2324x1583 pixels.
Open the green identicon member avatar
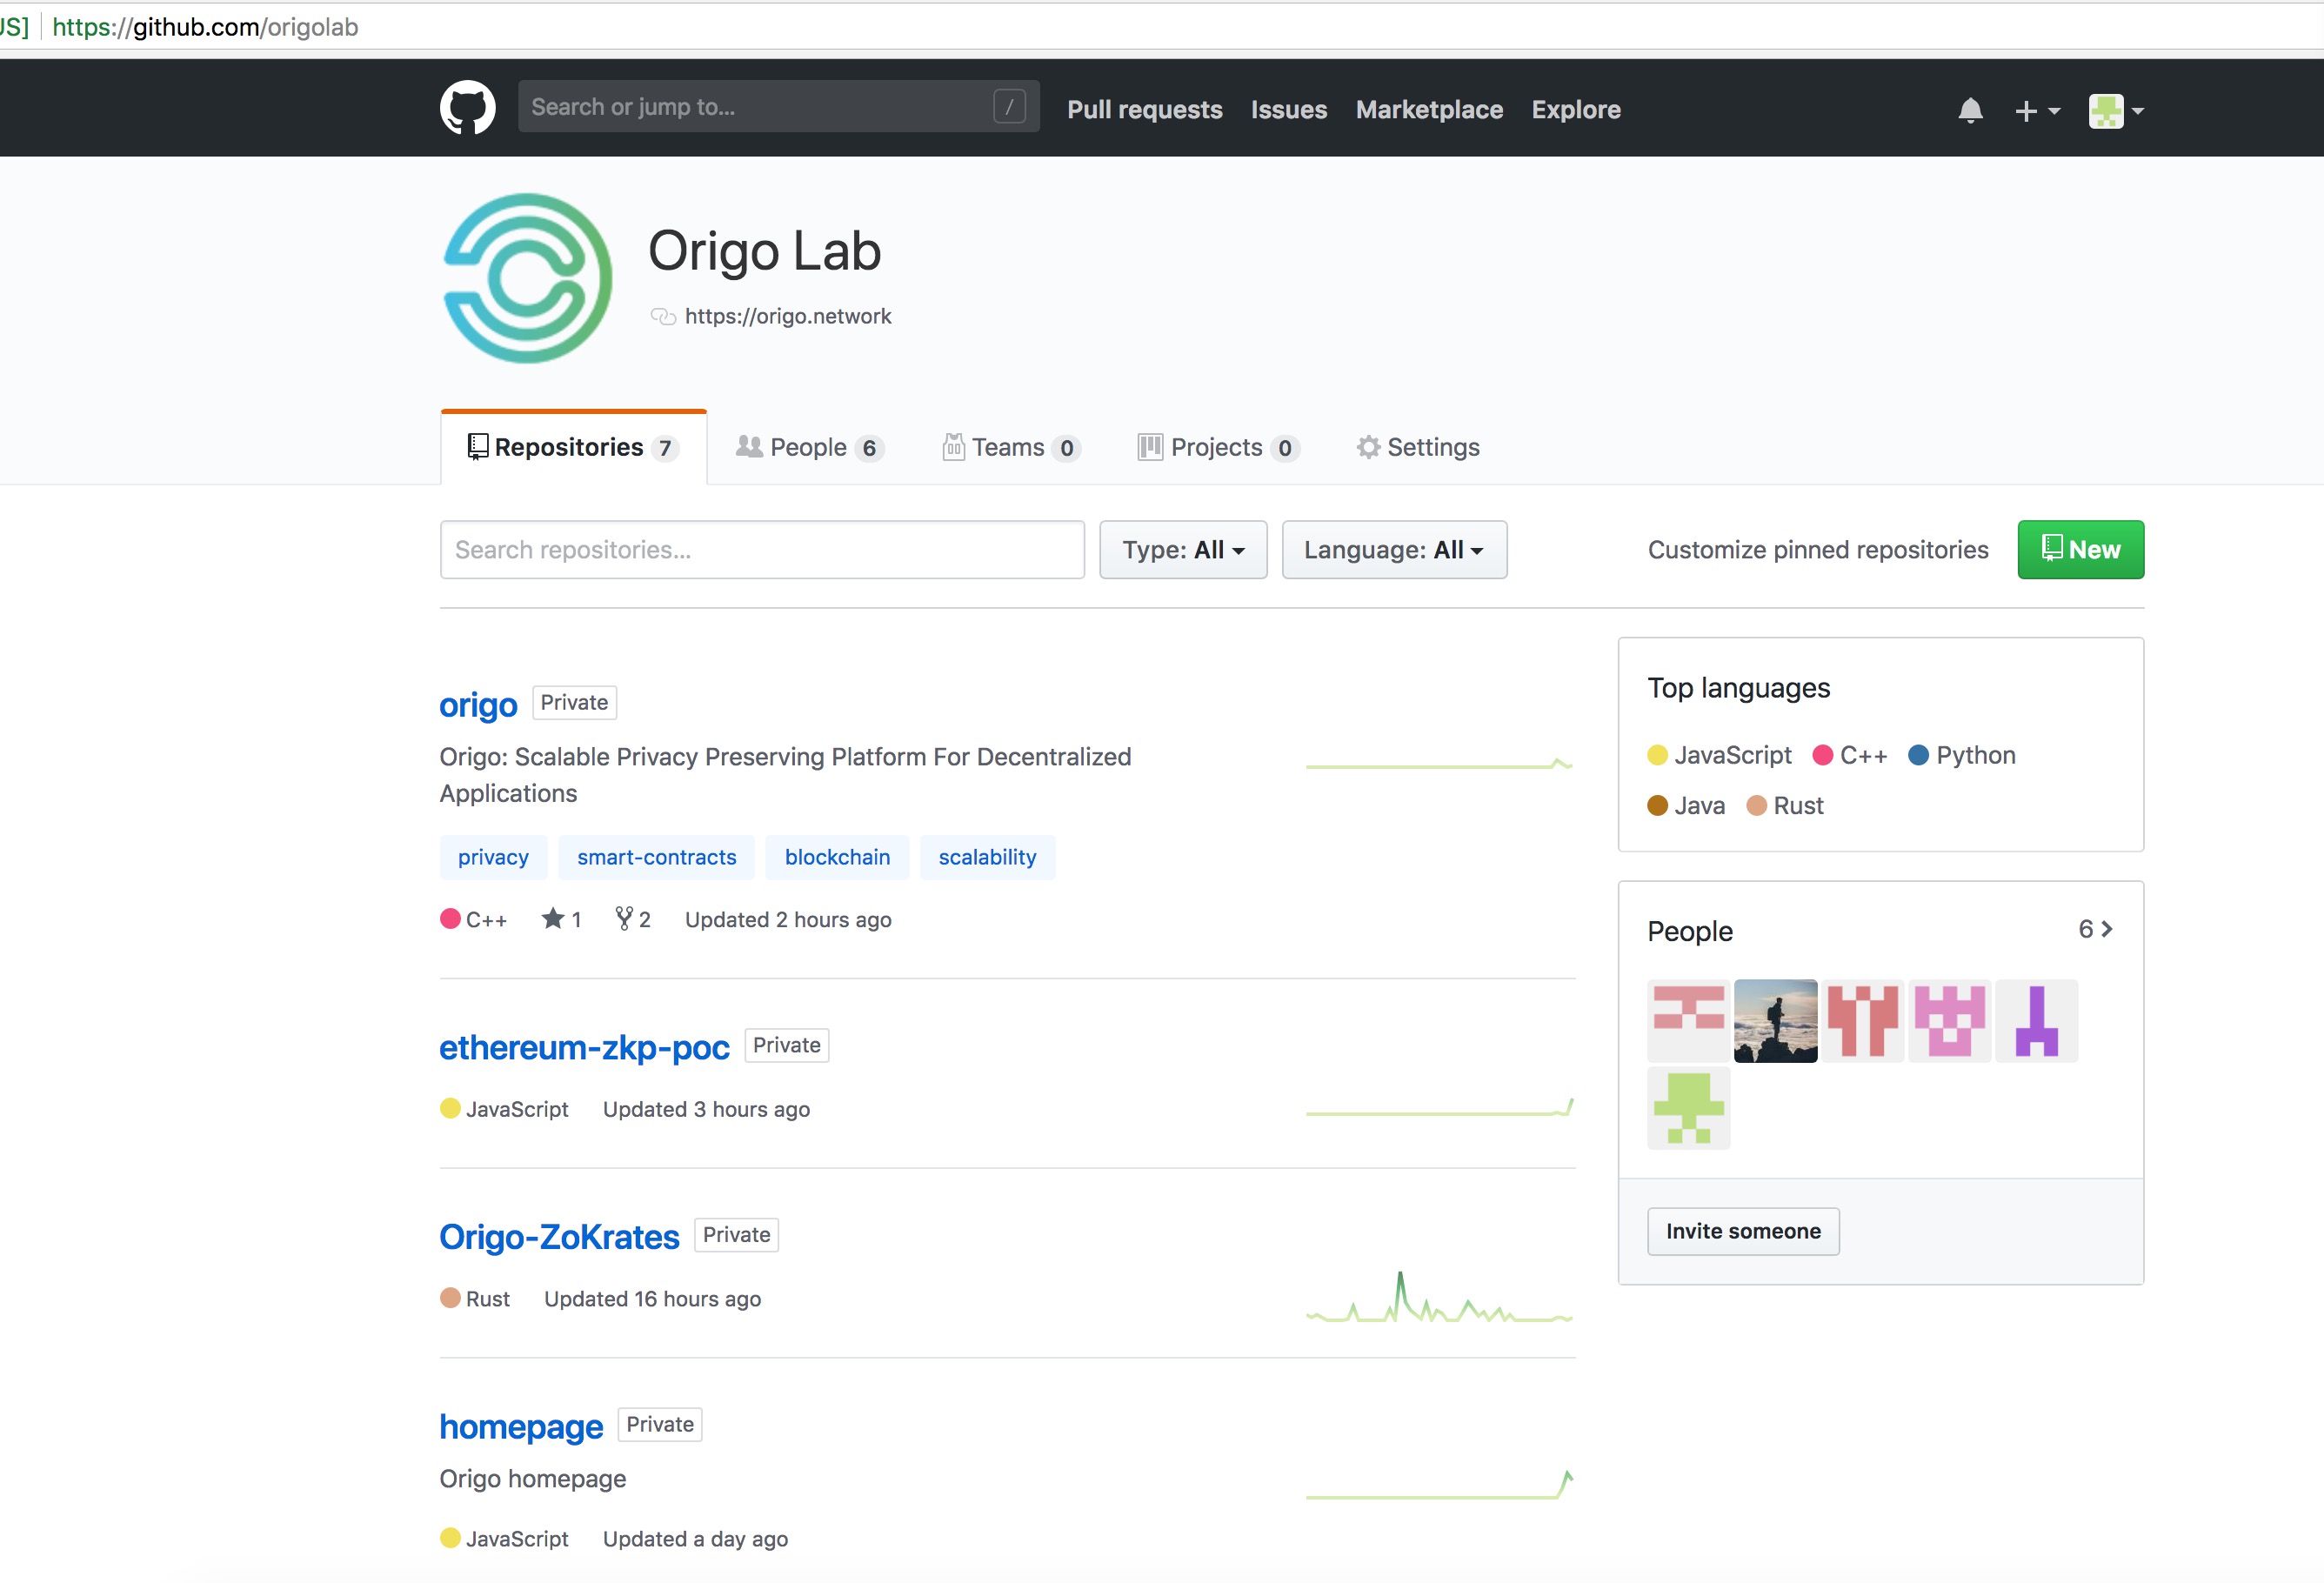coord(1688,1107)
